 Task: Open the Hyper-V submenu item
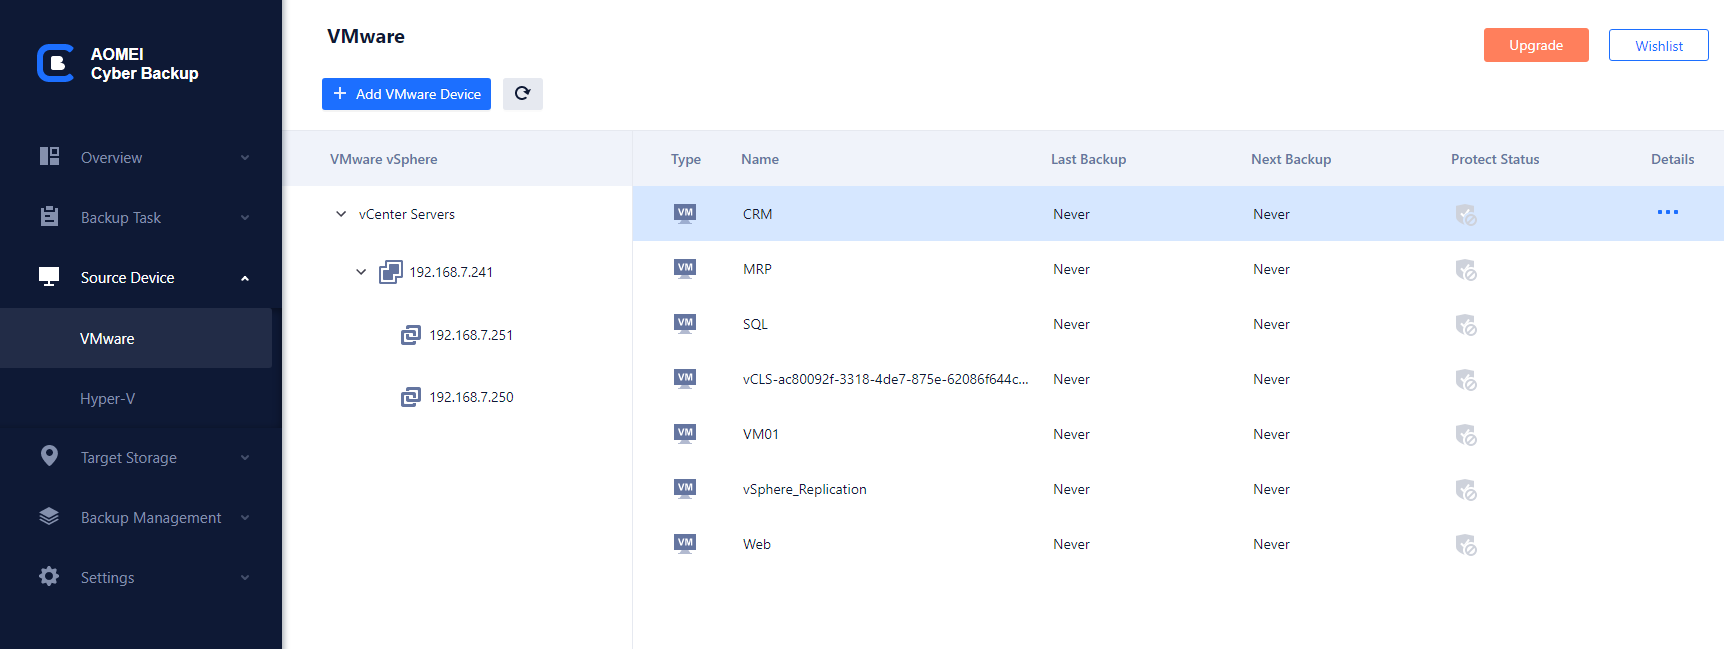136,398
